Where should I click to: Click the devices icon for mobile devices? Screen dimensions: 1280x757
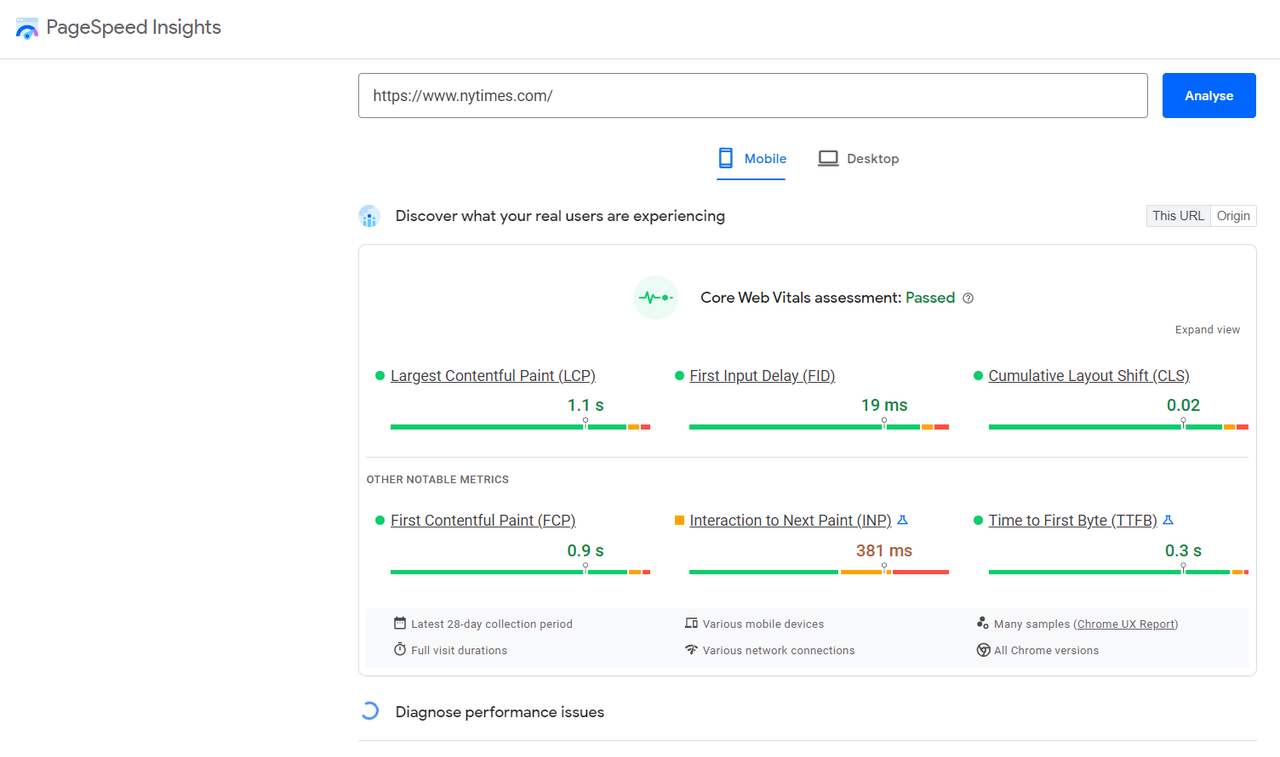click(x=691, y=623)
